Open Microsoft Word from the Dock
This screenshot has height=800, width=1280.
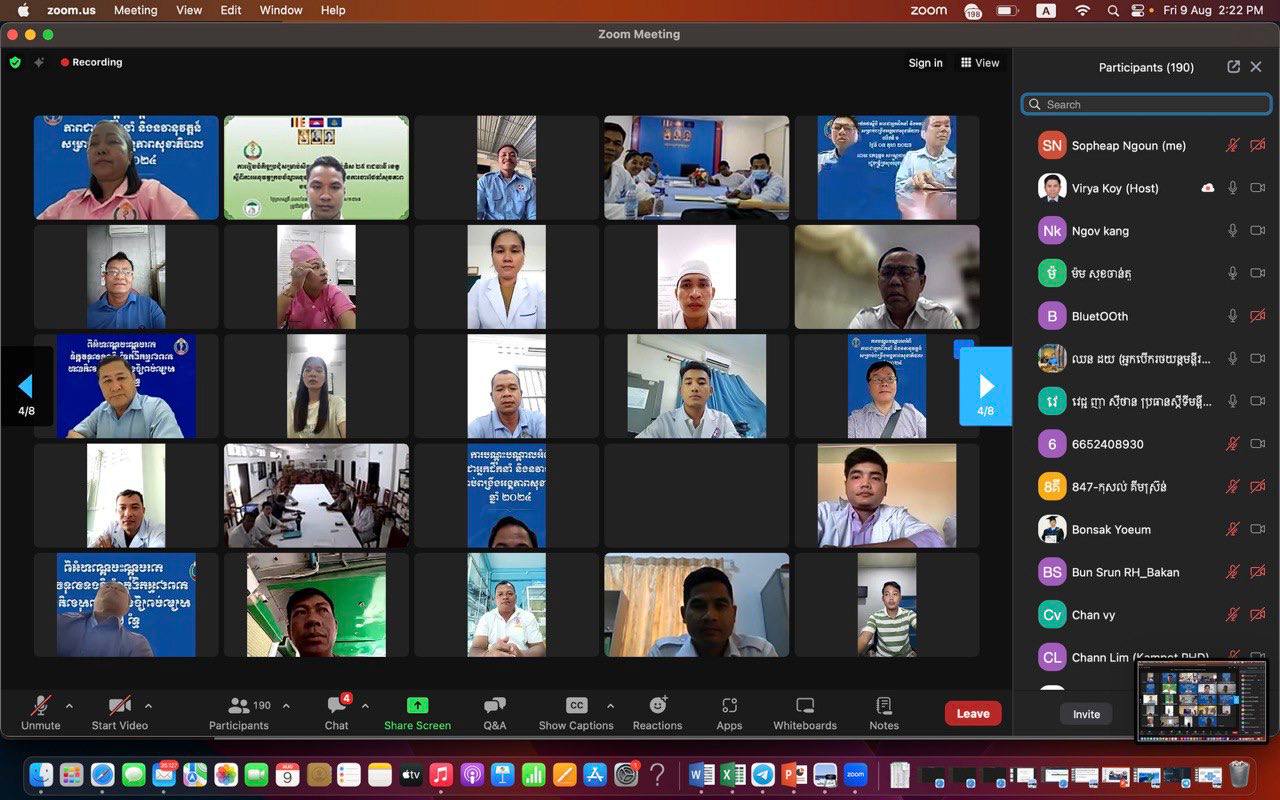701,774
